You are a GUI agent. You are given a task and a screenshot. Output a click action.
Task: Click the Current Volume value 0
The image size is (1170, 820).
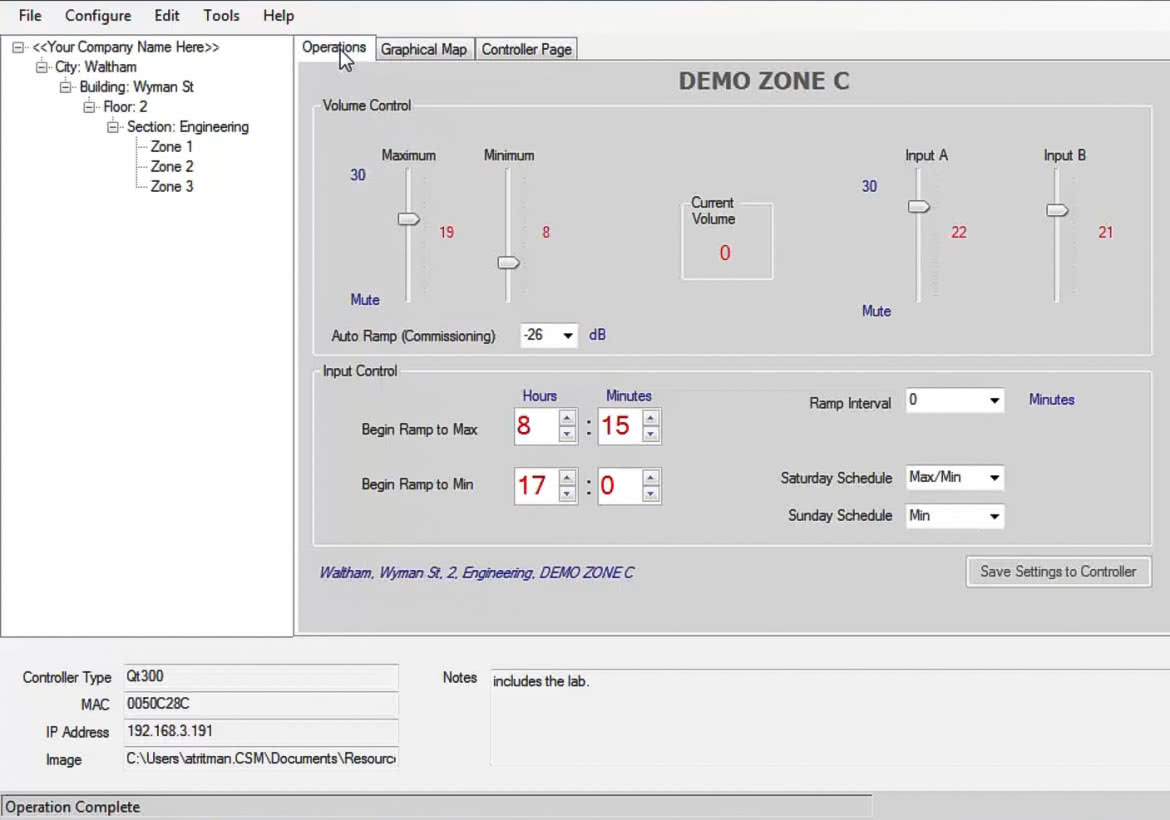725,254
